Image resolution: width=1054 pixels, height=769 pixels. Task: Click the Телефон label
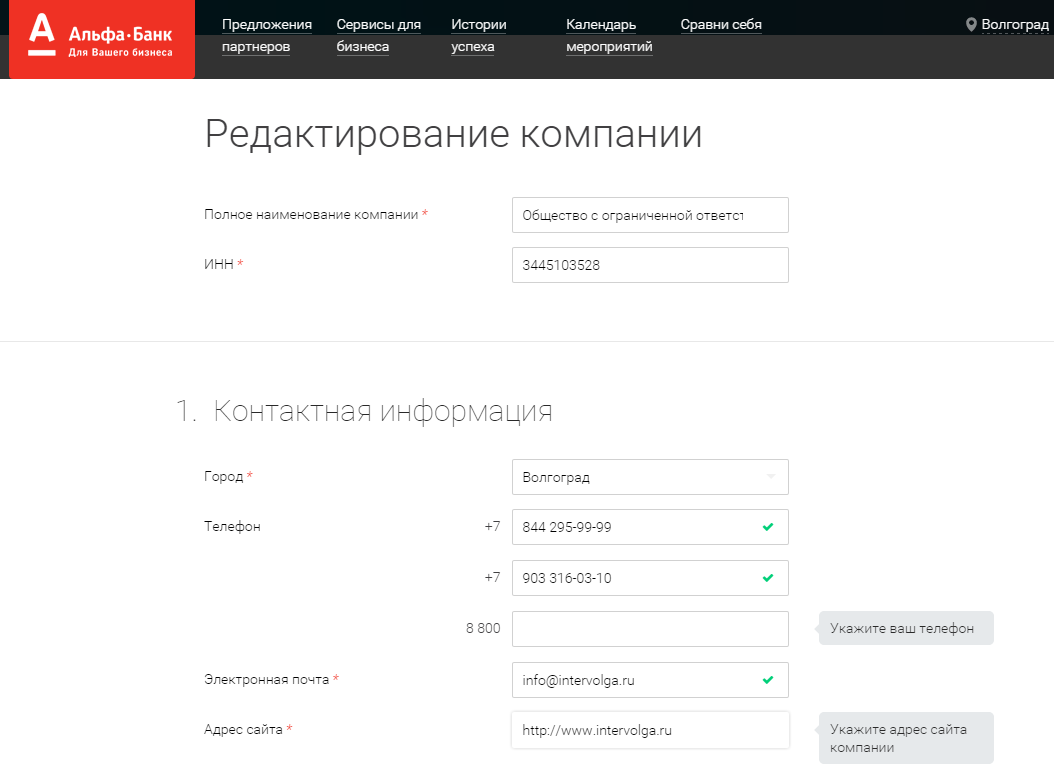232,526
